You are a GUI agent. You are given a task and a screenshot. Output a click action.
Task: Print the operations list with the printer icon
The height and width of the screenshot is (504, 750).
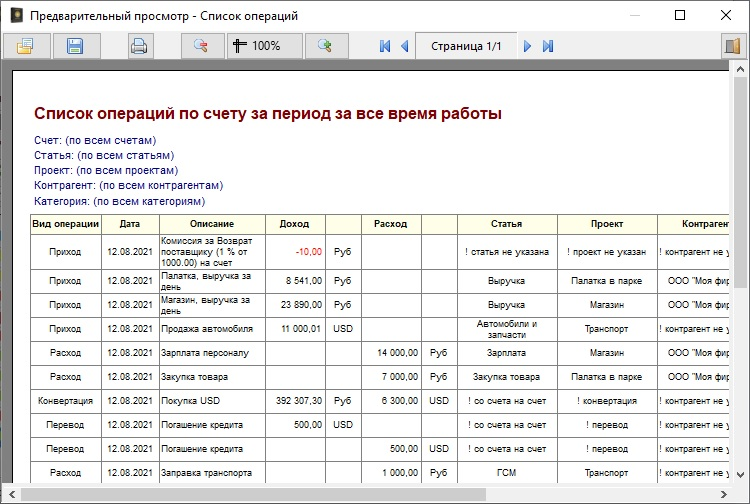pos(139,46)
